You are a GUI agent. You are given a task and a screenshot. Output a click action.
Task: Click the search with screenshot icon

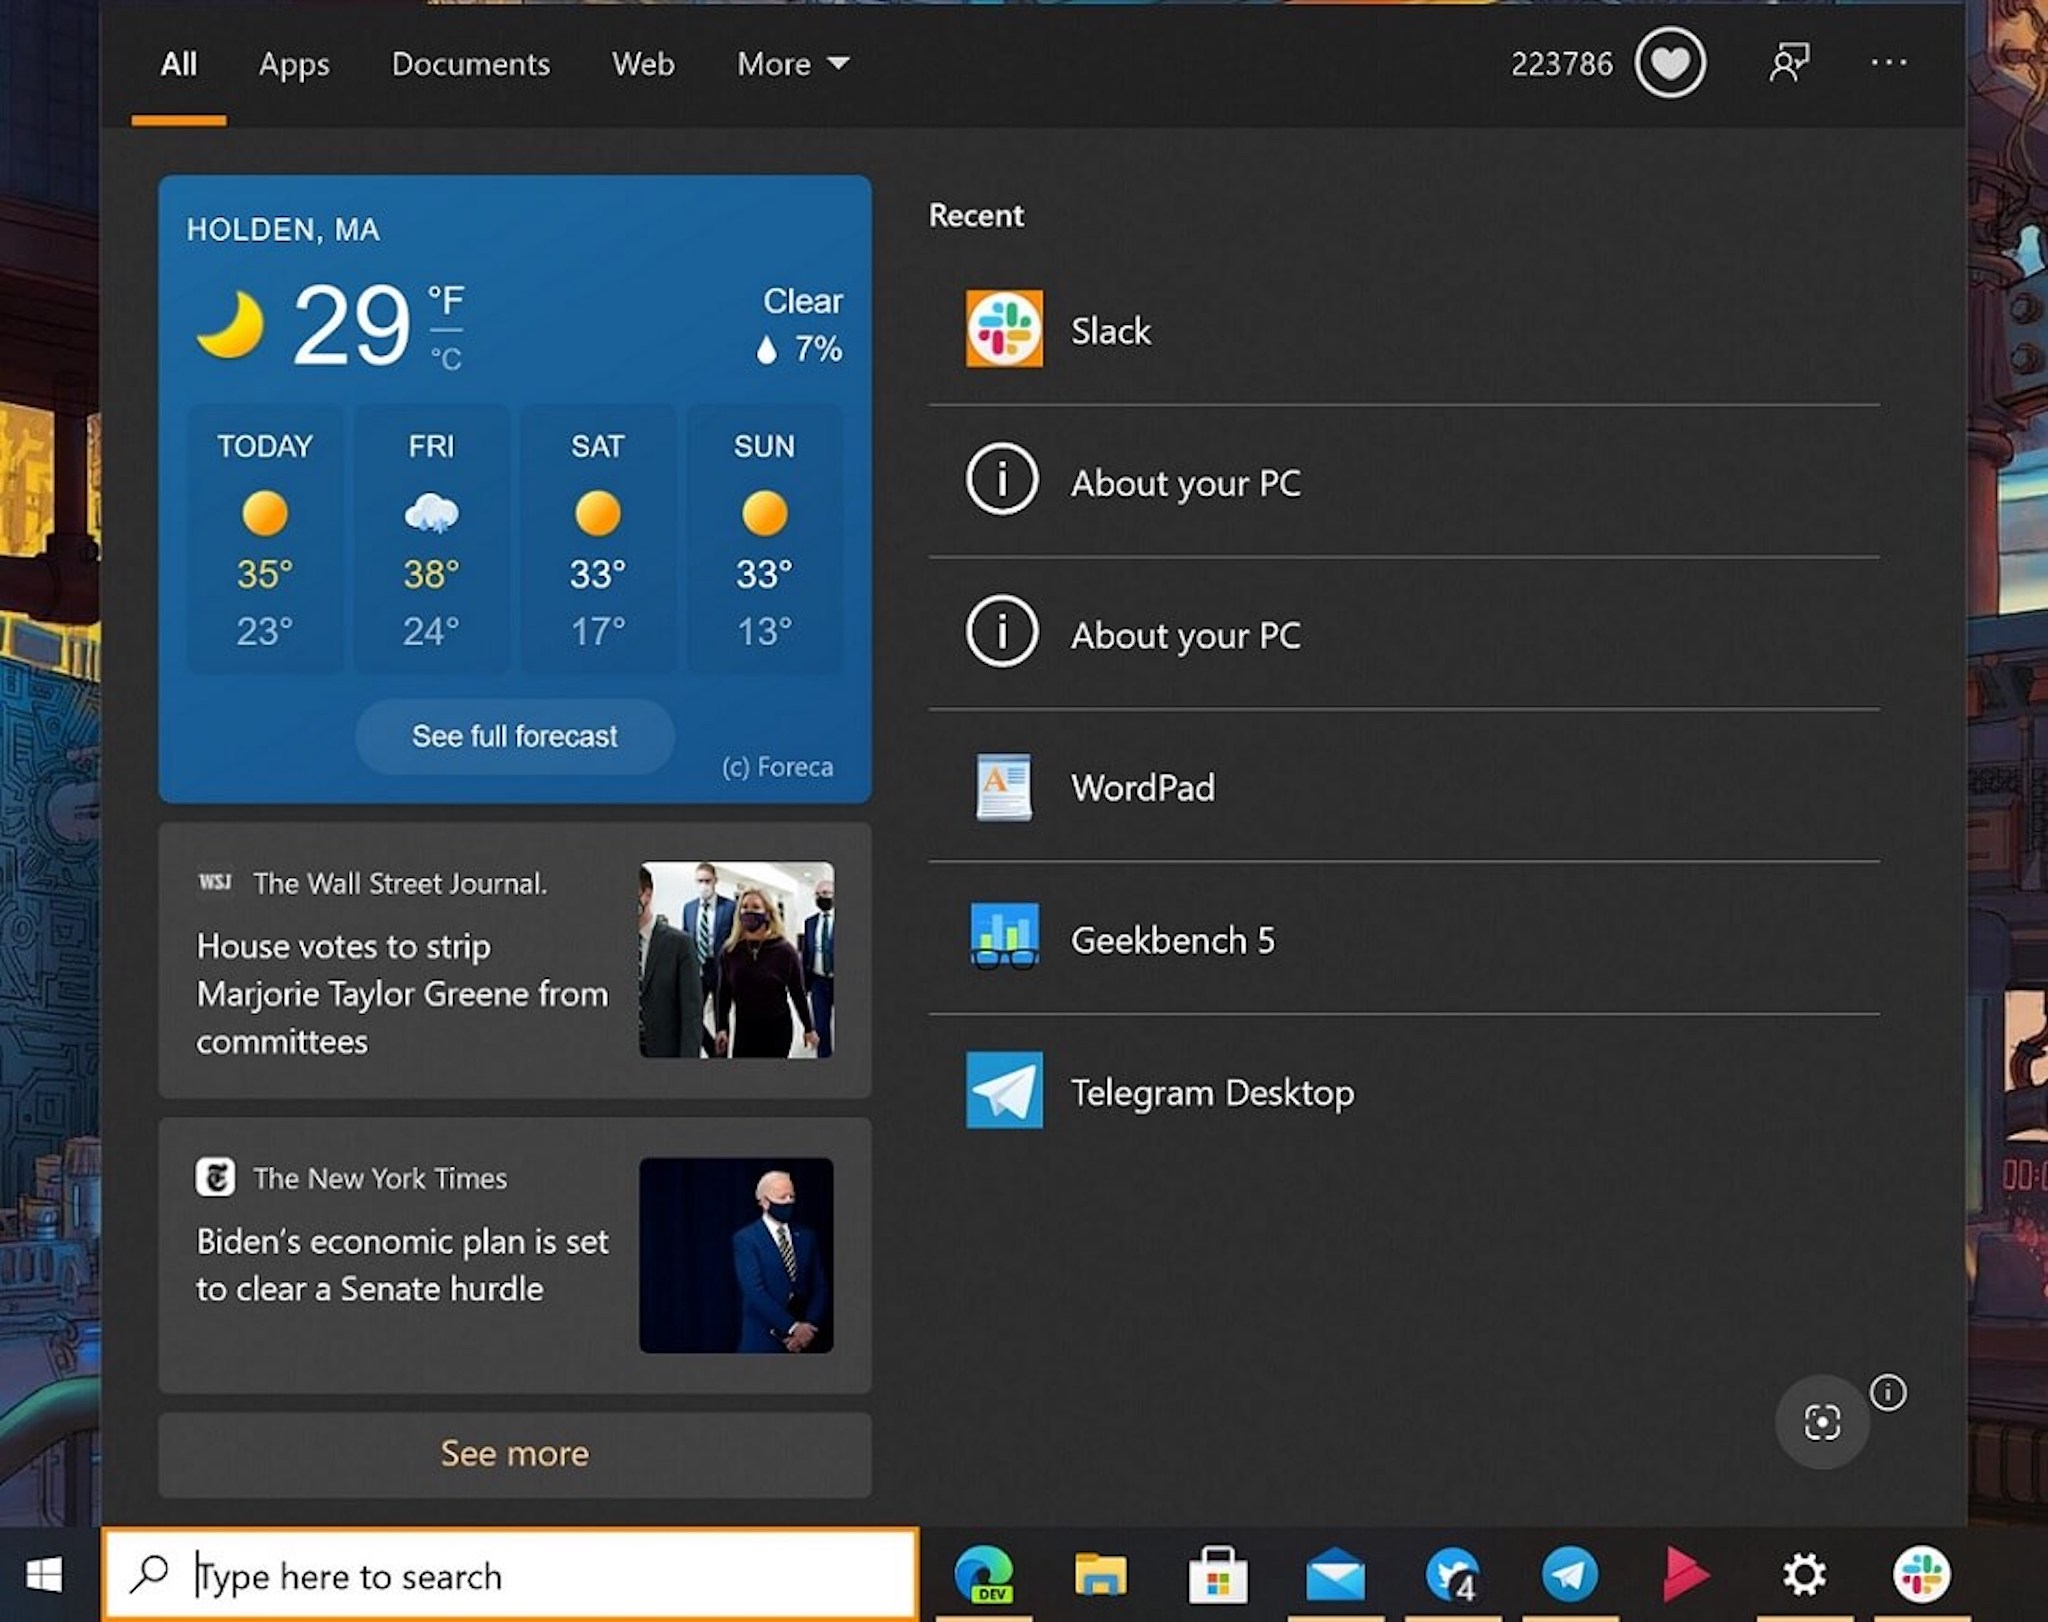click(1821, 1422)
